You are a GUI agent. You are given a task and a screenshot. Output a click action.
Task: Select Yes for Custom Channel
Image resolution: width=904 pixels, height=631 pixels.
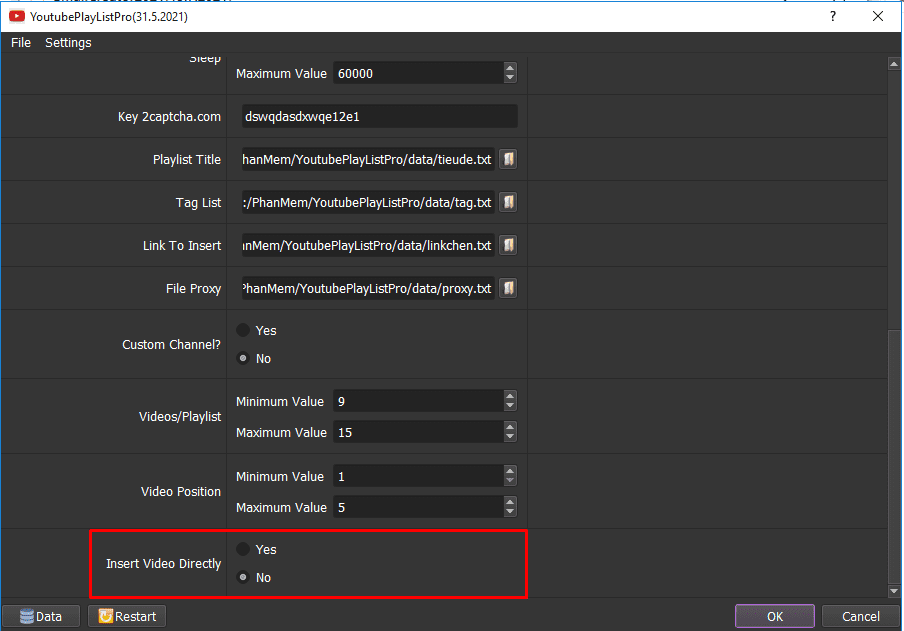[243, 330]
